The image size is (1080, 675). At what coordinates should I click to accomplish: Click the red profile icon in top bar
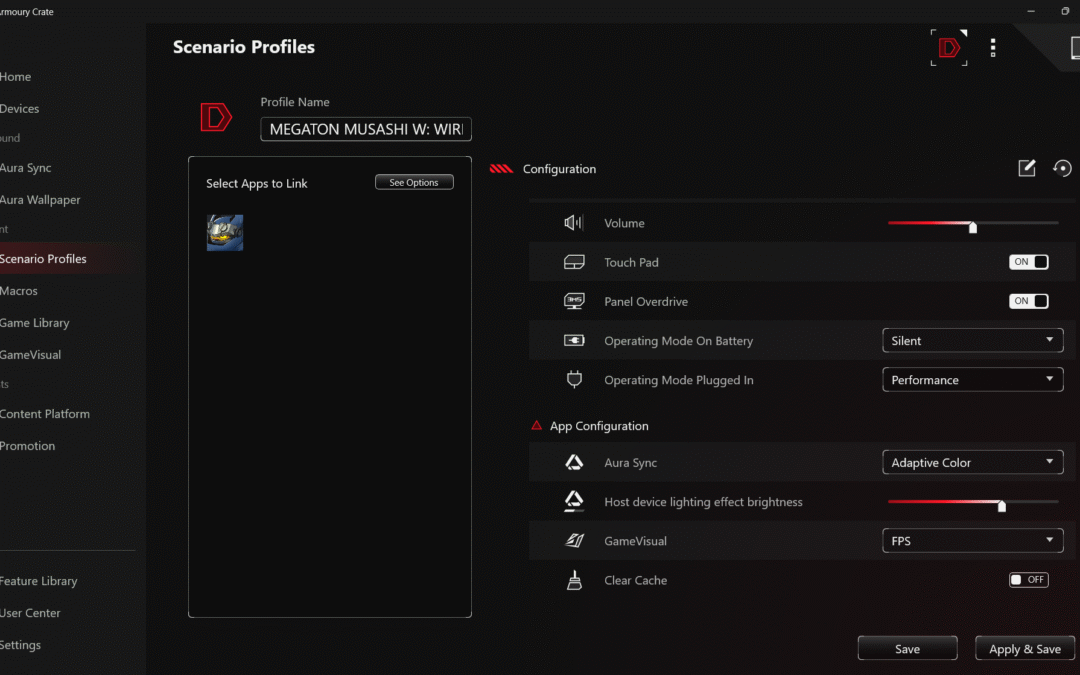(949, 47)
